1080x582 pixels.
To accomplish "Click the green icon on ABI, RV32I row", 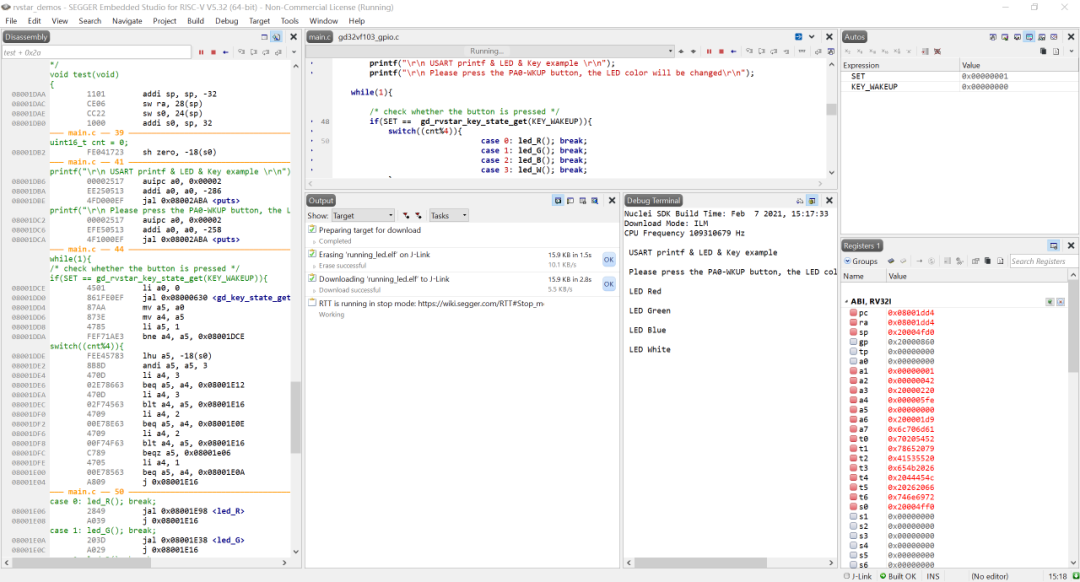I will [1049, 302].
